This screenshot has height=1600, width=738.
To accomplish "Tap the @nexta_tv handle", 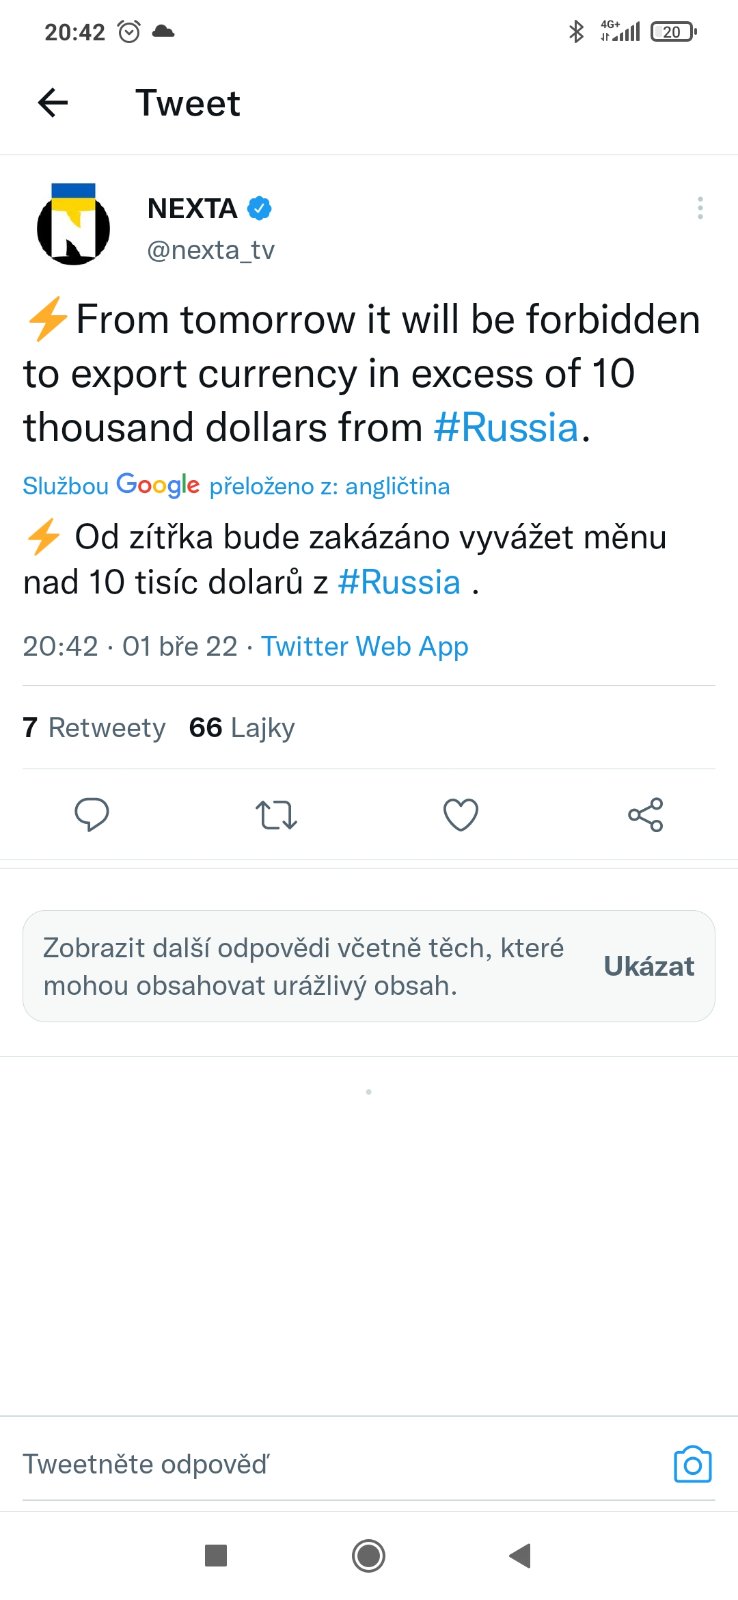I will [x=211, y=250].
